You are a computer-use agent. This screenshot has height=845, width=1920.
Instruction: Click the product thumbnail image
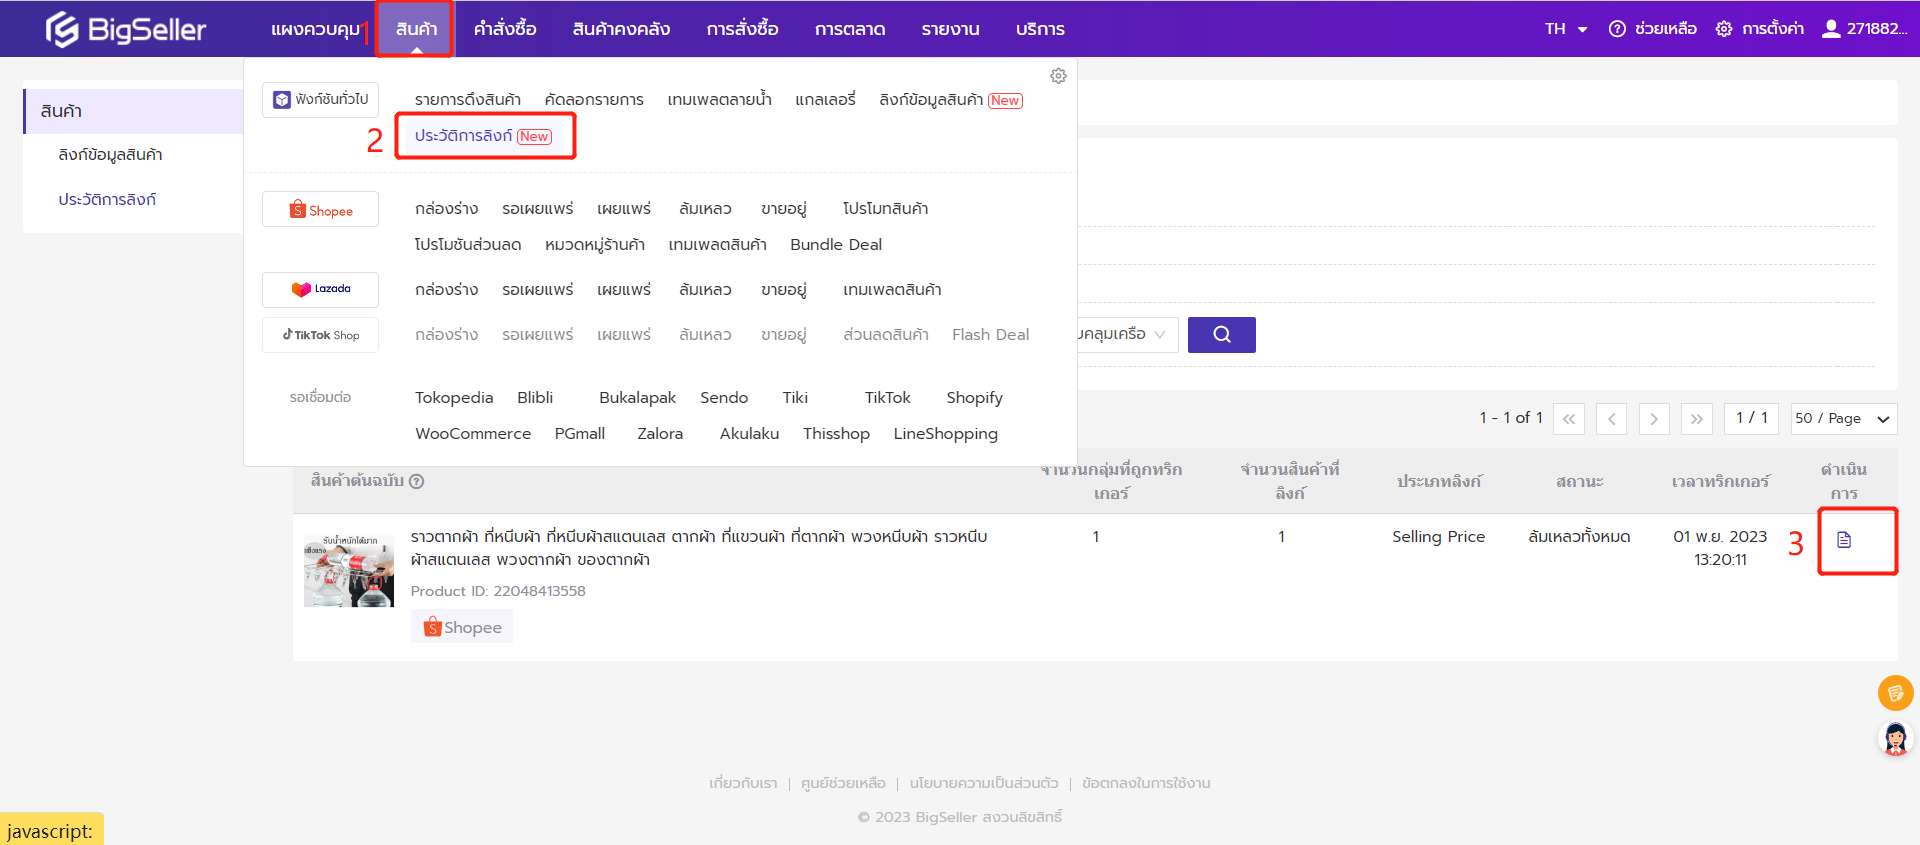pyautogui.click(x=349, y=570)
